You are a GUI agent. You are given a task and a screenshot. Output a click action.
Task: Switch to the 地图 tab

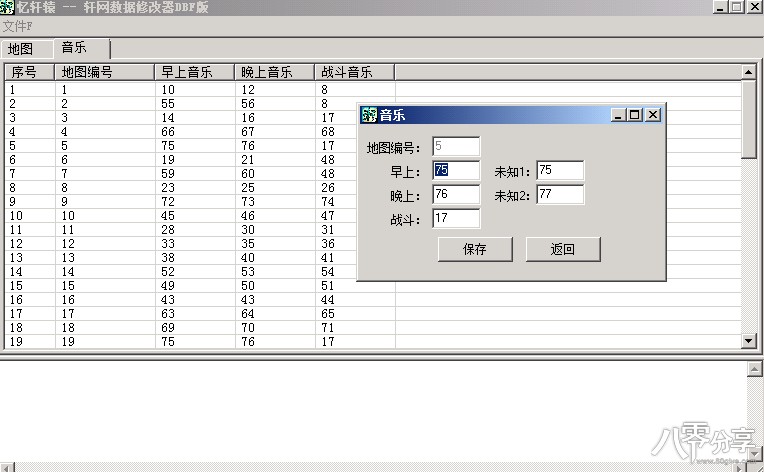(x=19, y=48)
